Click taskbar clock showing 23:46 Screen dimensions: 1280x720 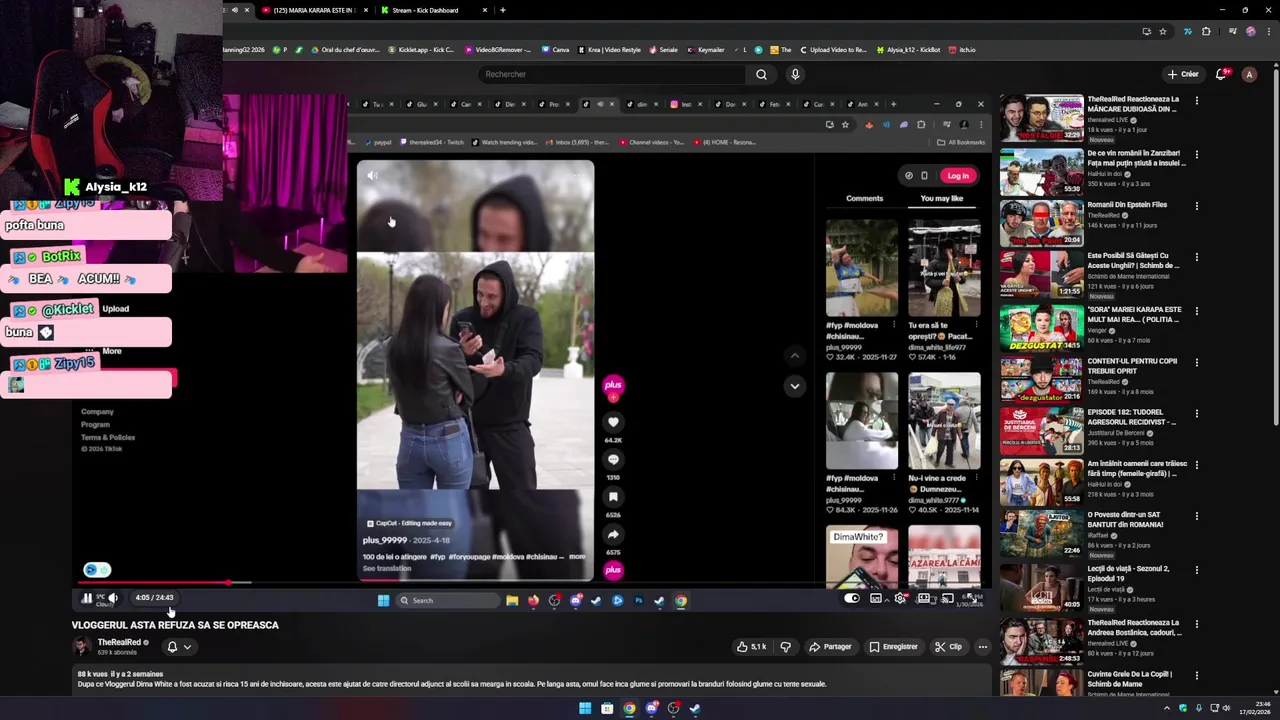coord(1255,709)
